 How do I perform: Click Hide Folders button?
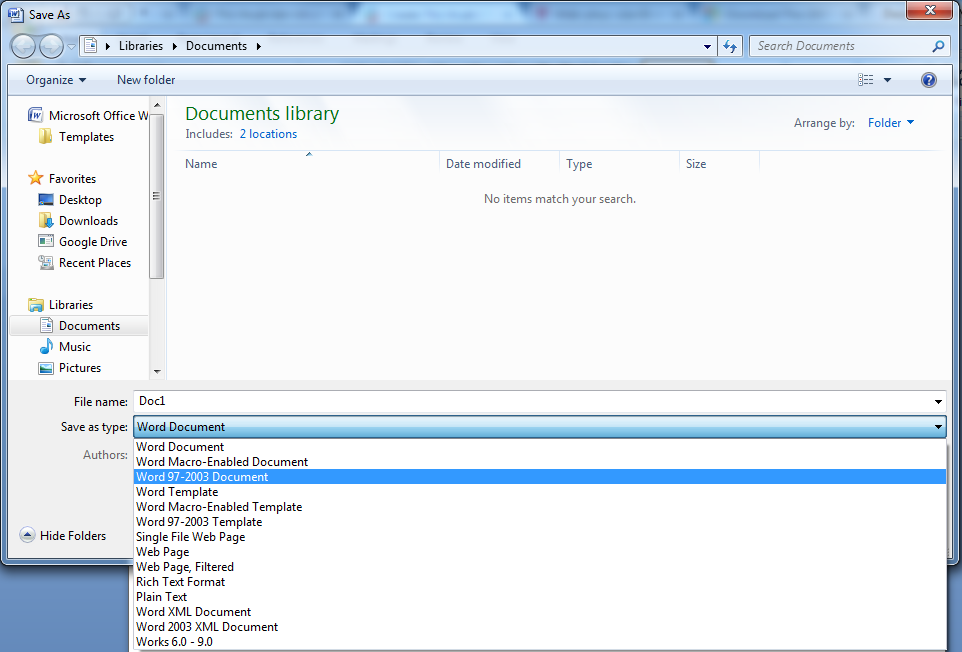tap(63, 536)
